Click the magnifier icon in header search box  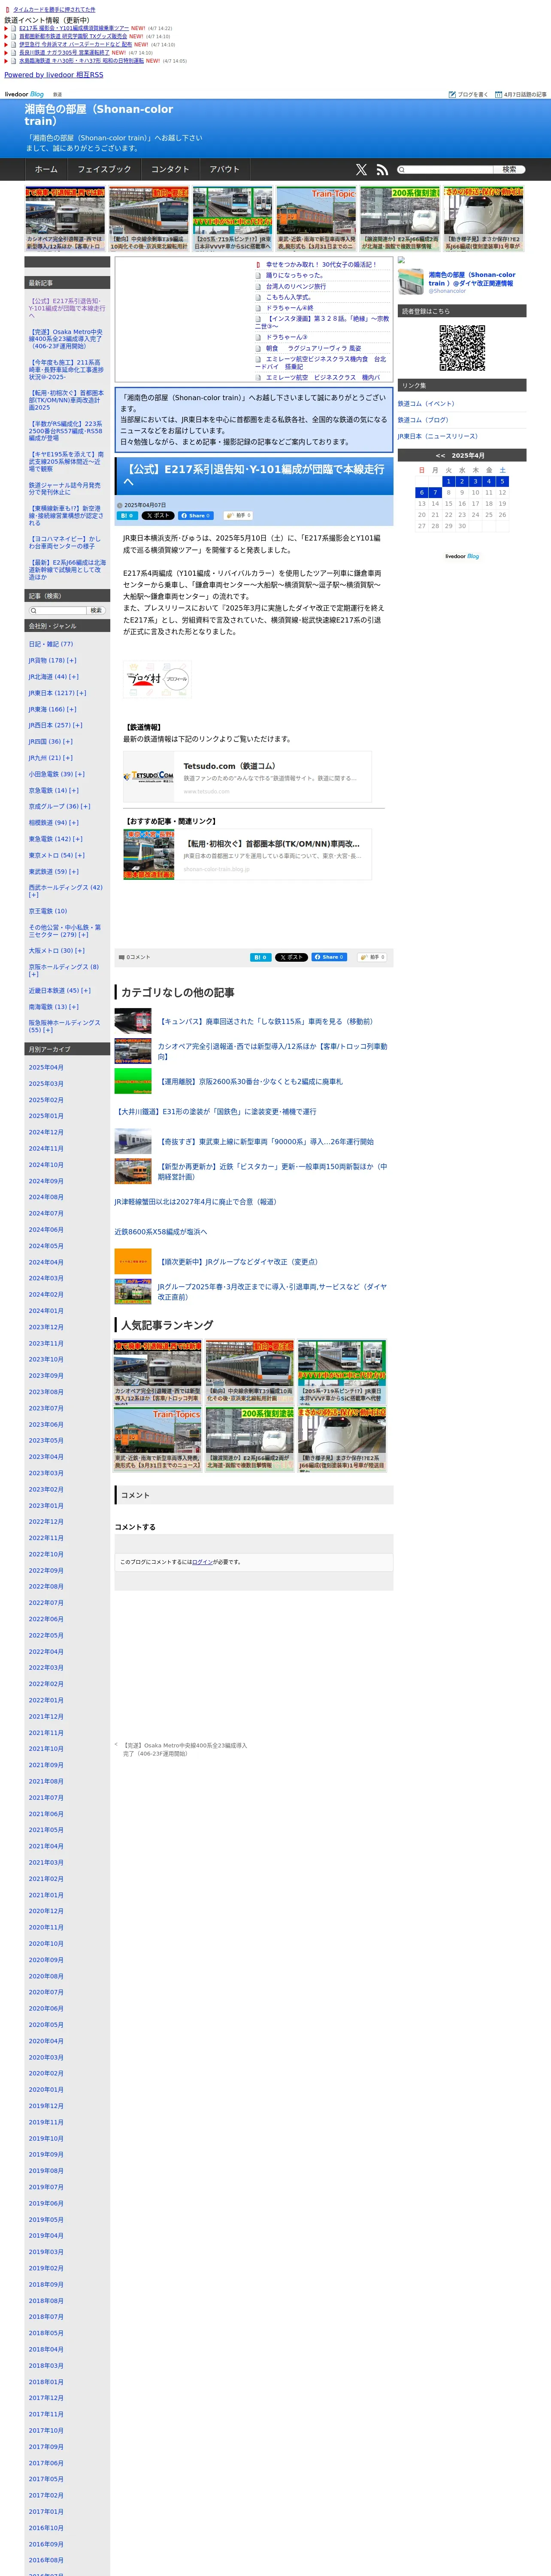402,170
